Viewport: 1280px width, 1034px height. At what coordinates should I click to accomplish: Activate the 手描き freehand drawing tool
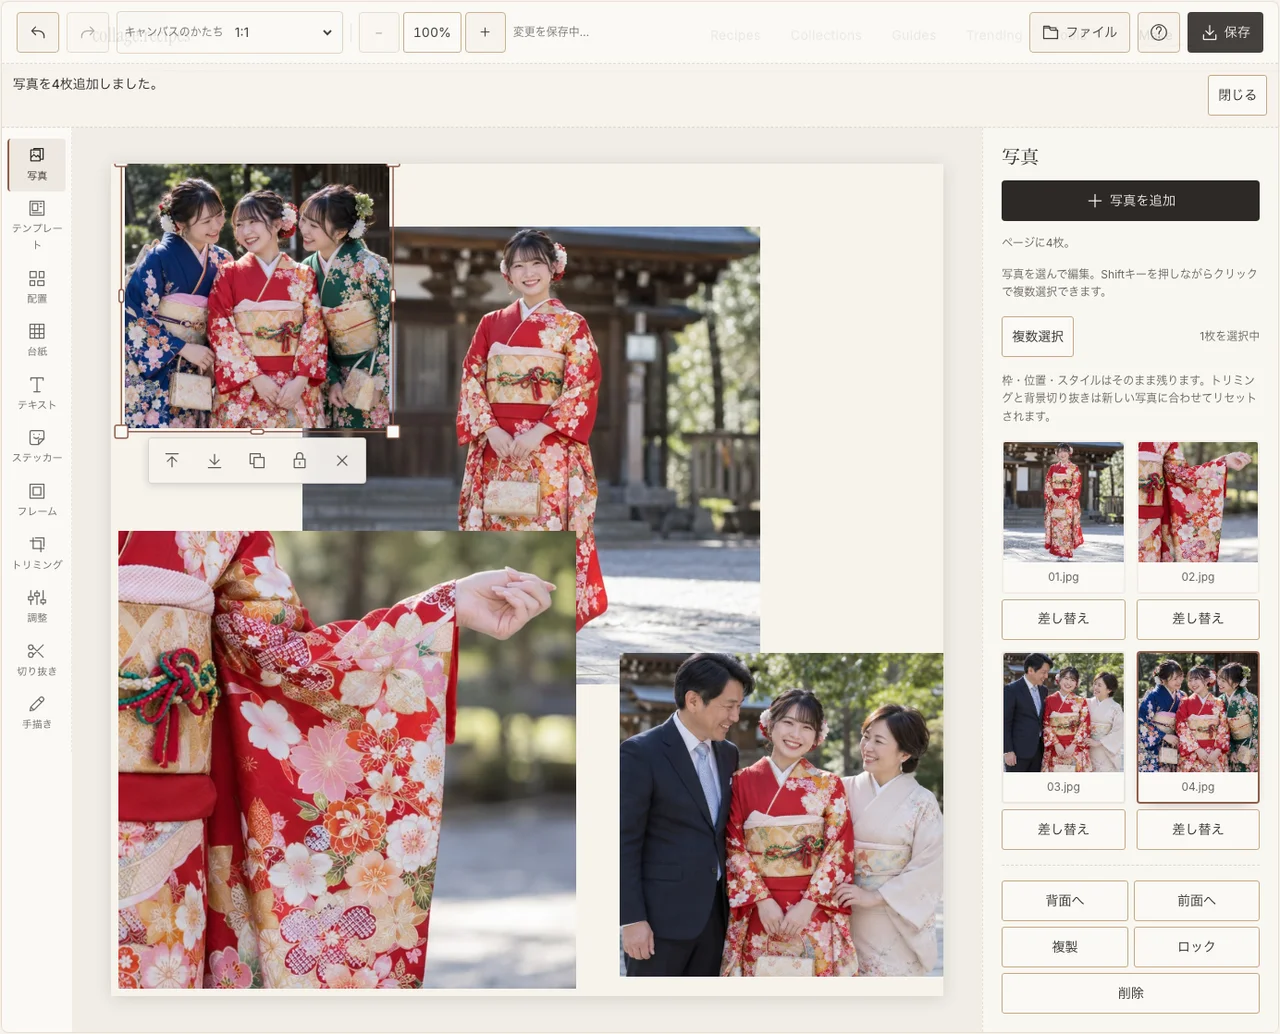pos(37,711)
